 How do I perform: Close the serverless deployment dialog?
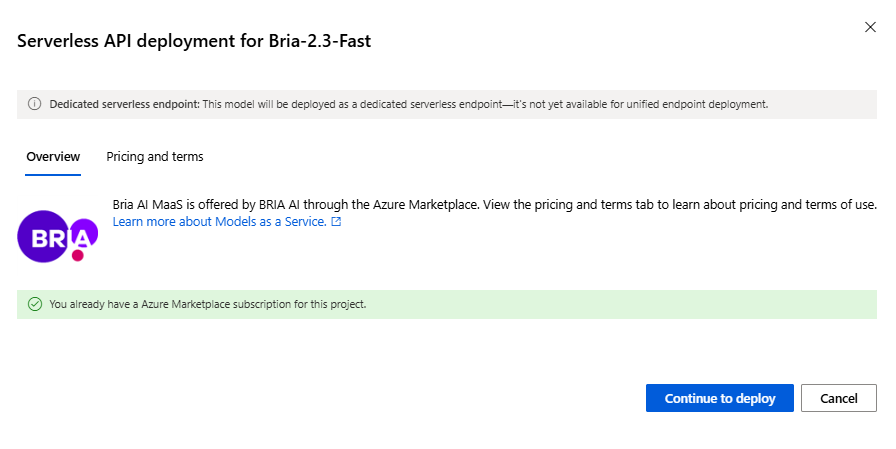(x=870, y=27)
